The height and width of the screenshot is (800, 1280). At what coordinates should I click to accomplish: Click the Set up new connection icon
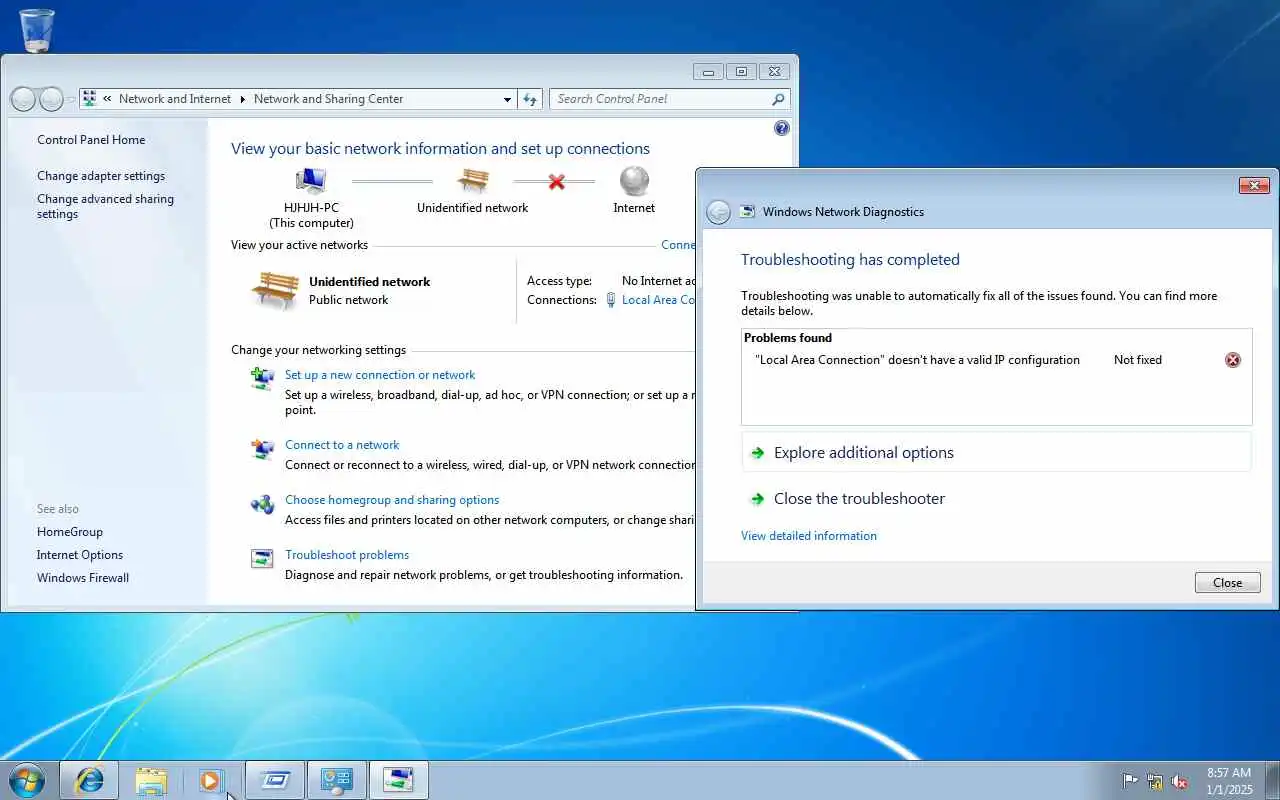point(262,378)
